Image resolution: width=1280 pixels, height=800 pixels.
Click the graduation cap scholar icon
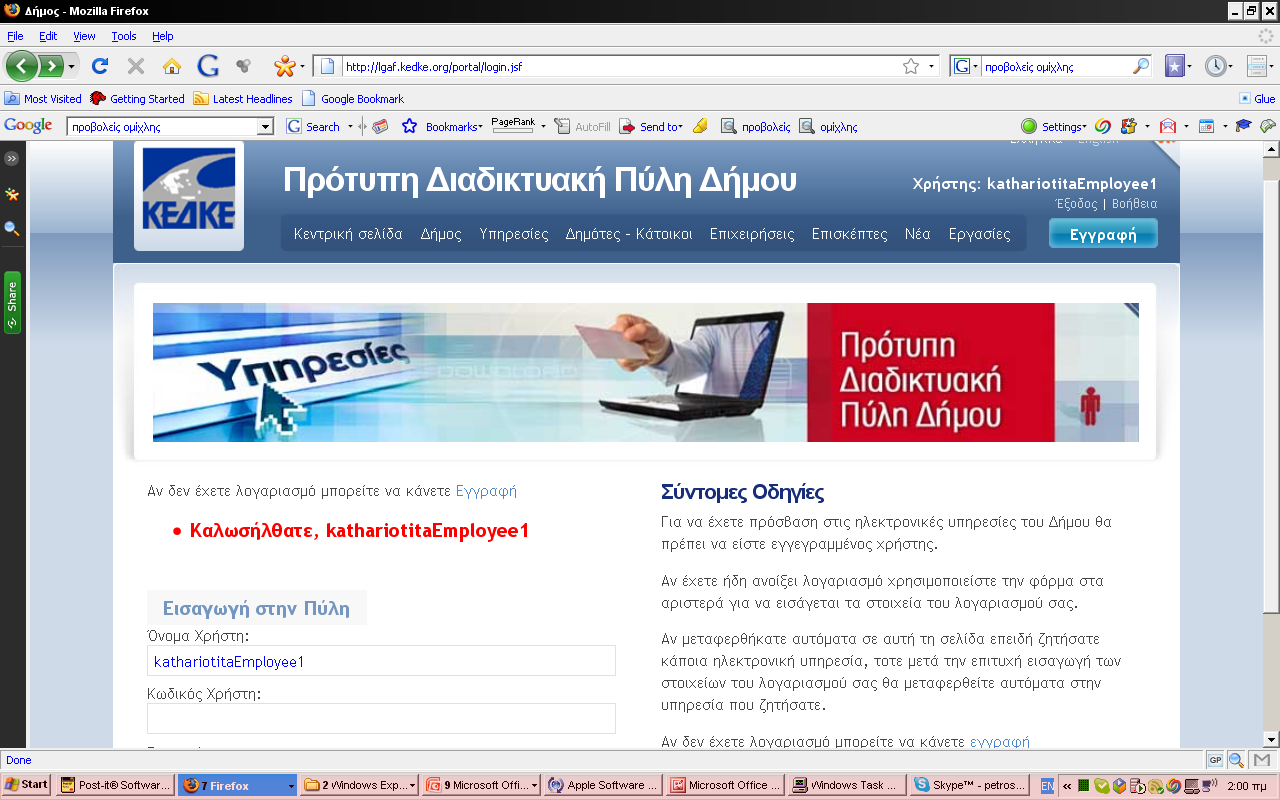(x=1243, y=127)
